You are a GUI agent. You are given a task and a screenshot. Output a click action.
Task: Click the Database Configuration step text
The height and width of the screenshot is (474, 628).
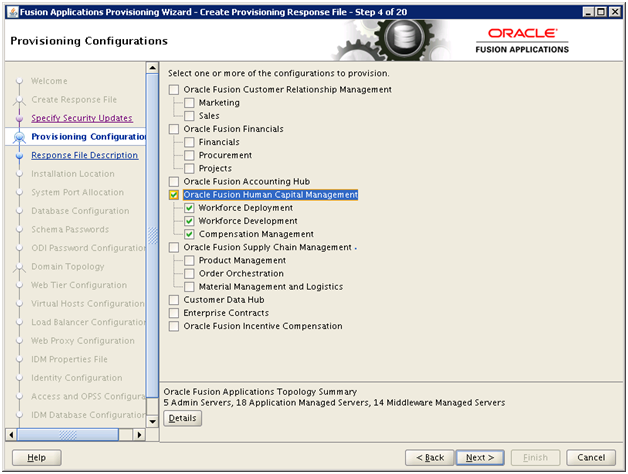point(81,211)
